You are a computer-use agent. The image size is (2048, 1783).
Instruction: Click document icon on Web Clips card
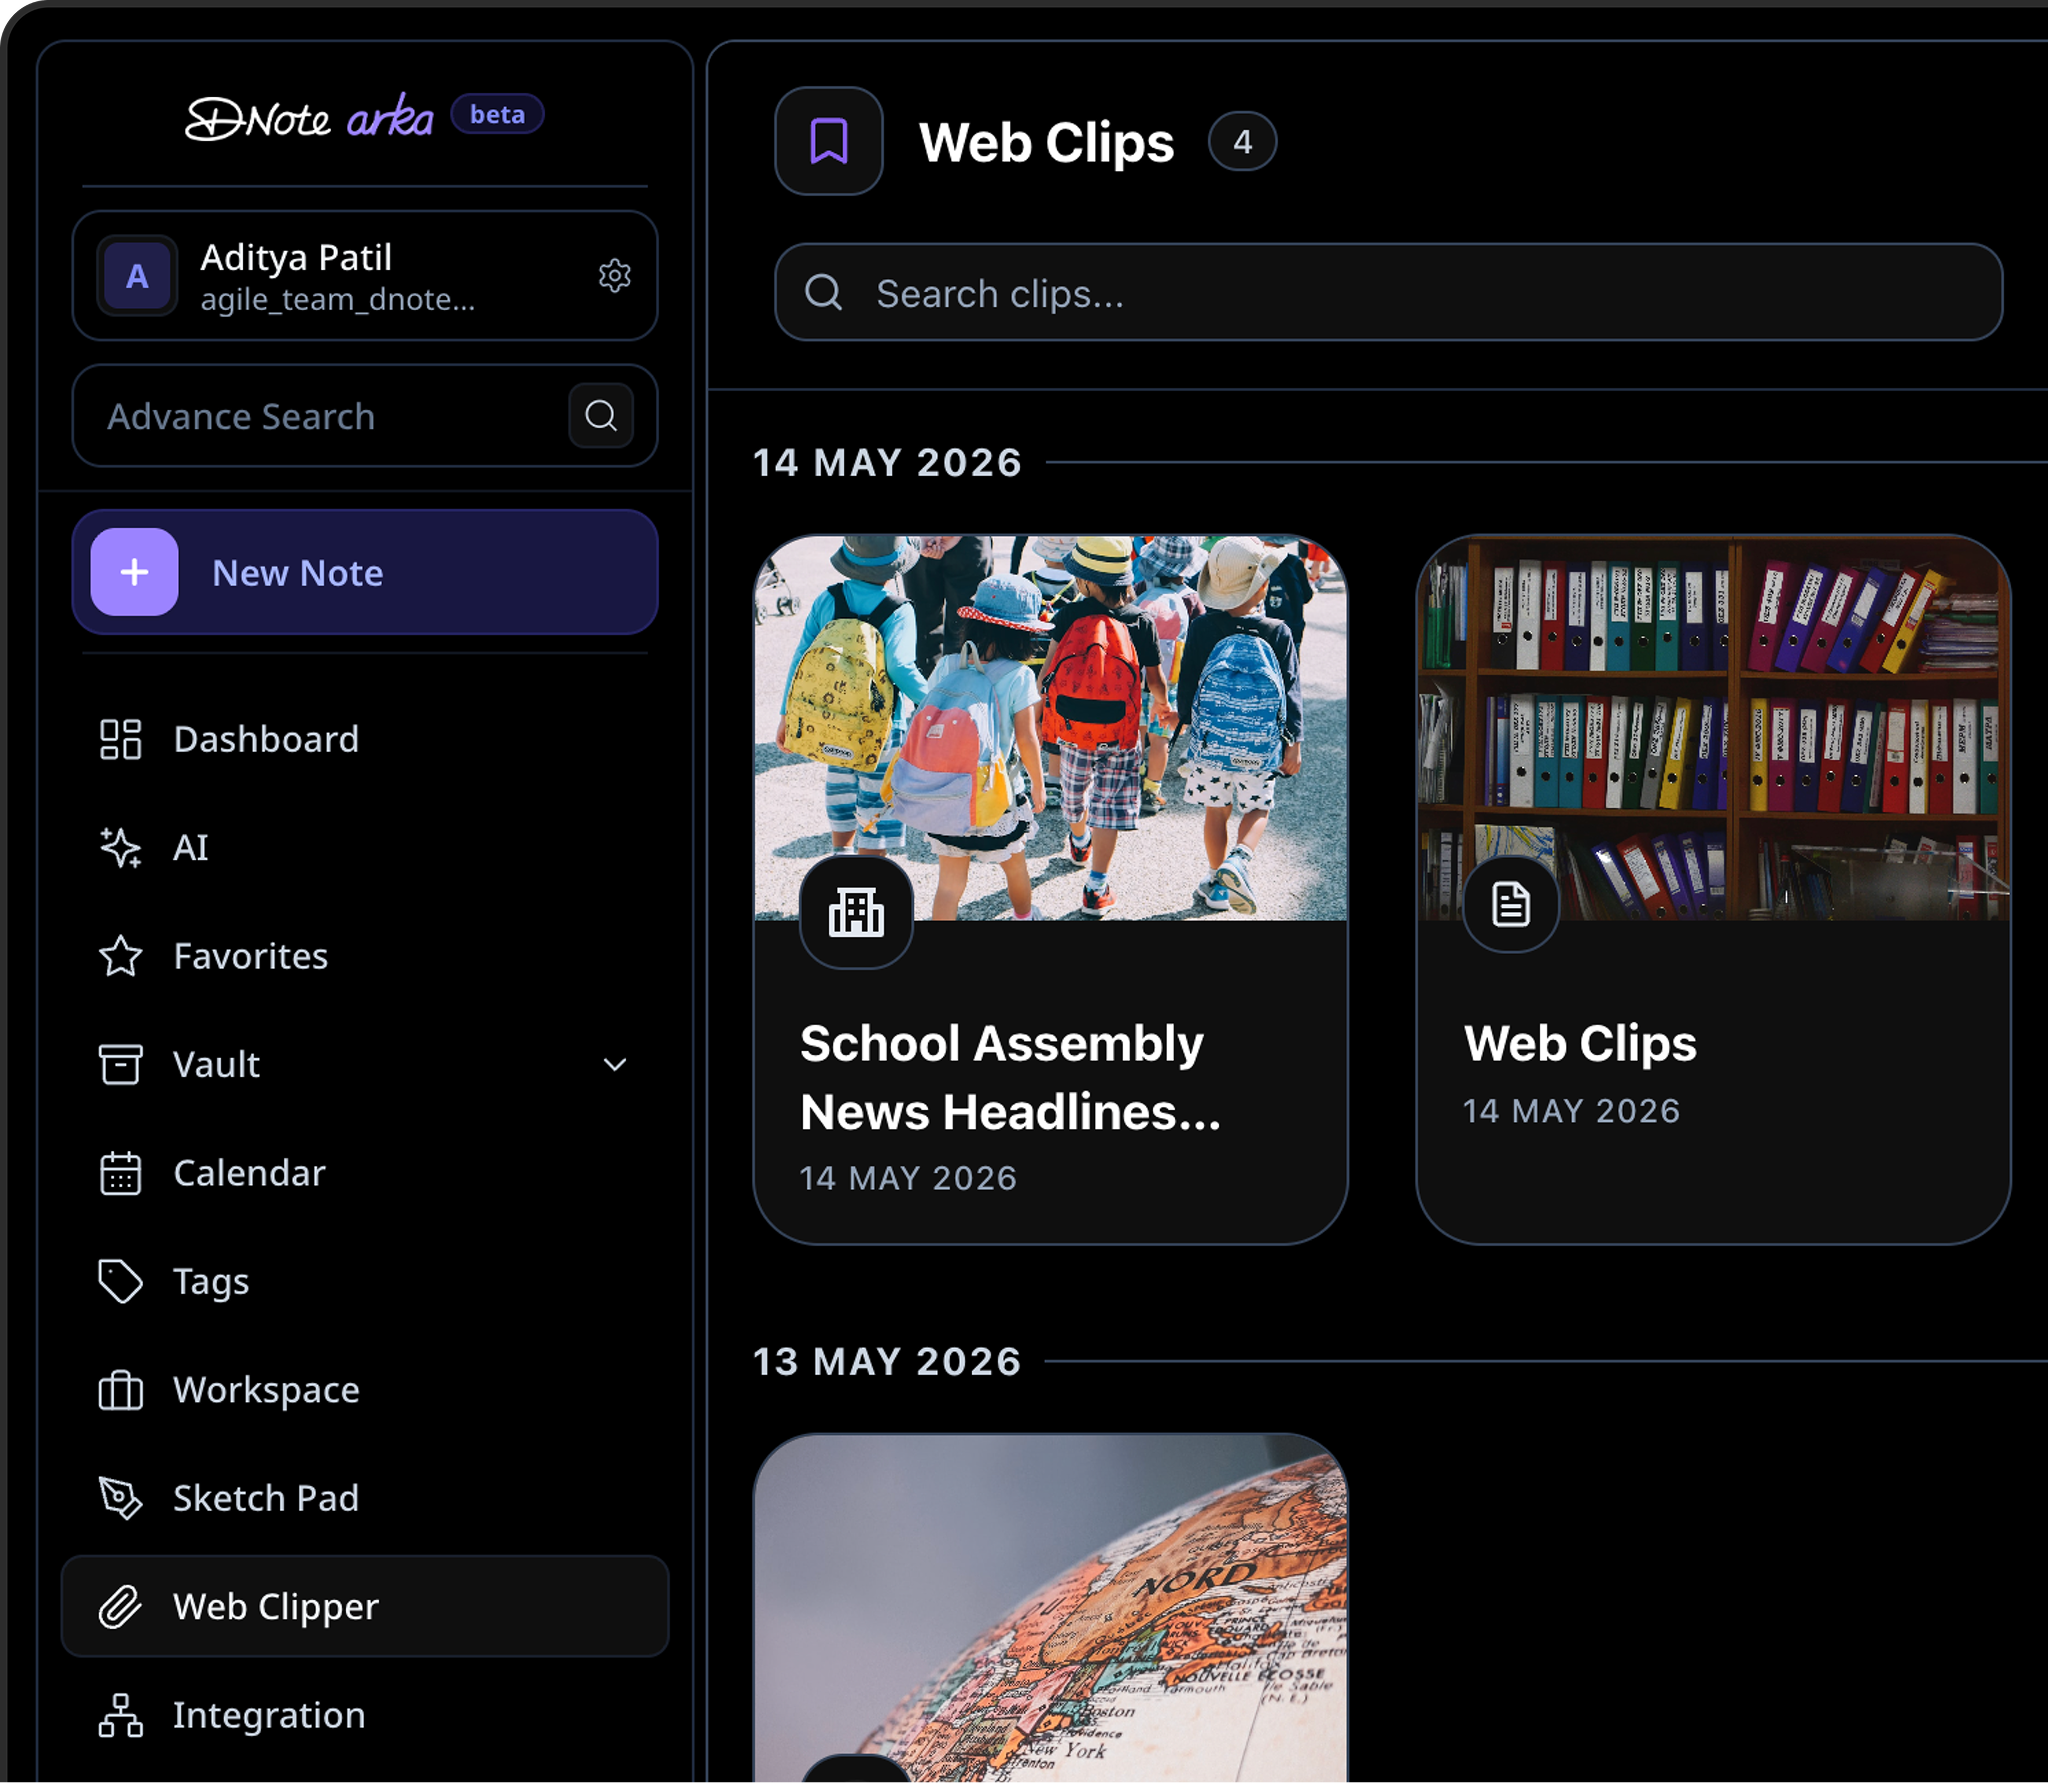[1511, 904]
